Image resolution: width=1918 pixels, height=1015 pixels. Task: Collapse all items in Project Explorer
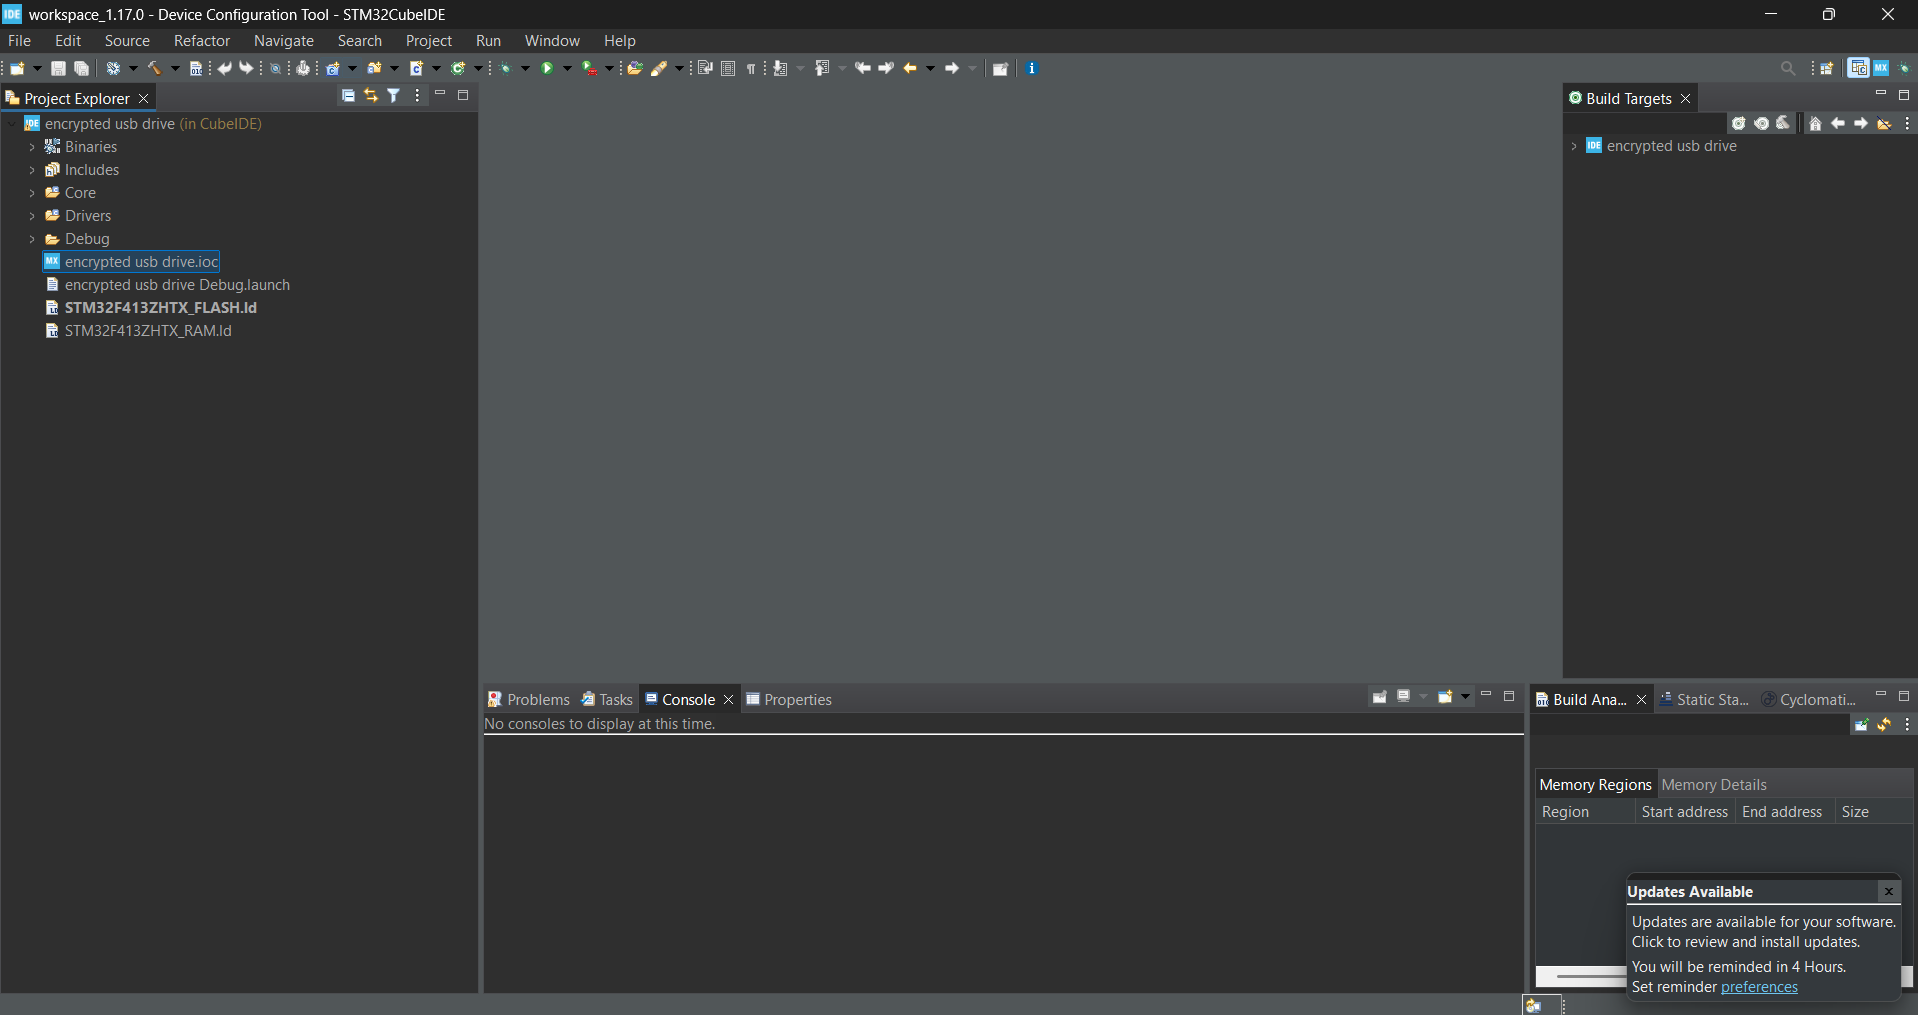coord(347,95)
